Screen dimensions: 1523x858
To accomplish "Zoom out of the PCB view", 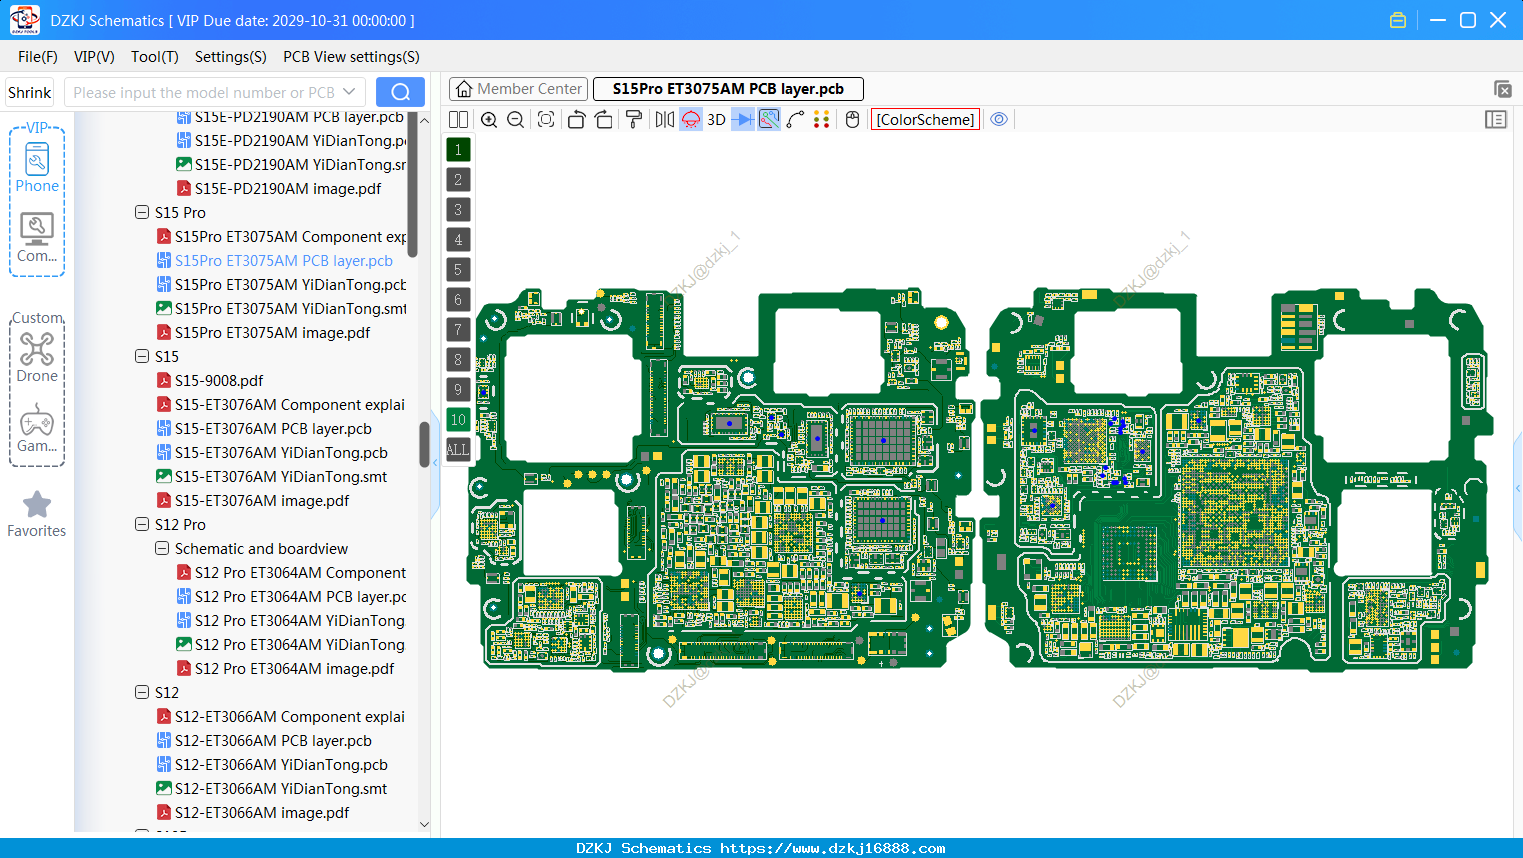I will tap(515, 120).
